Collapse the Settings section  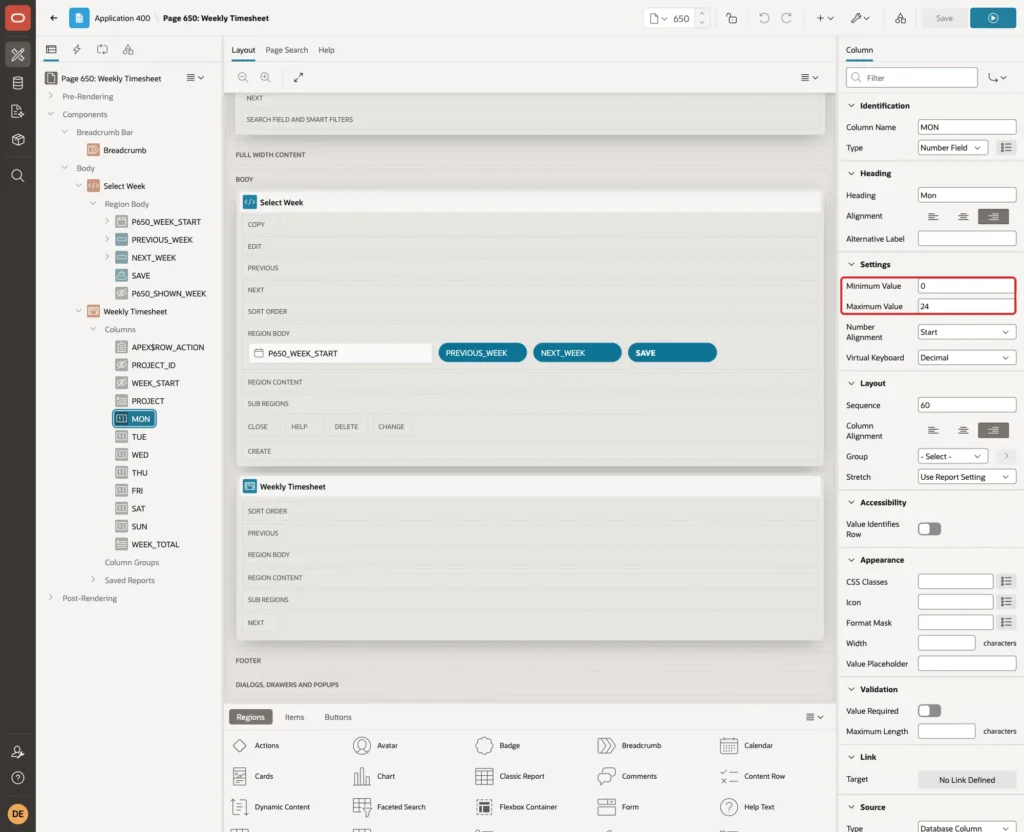[x=851, y=264]
